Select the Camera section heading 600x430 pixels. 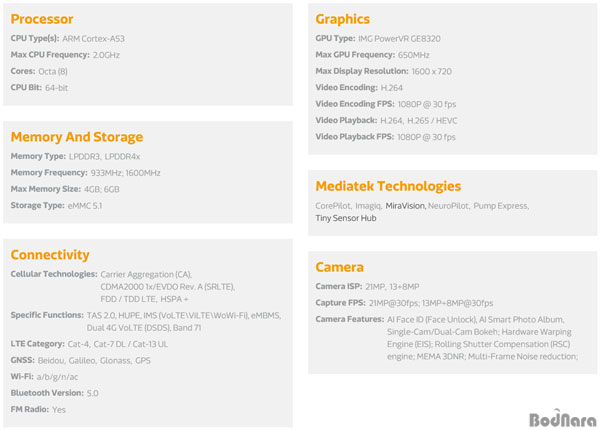[x=339, y=267]
